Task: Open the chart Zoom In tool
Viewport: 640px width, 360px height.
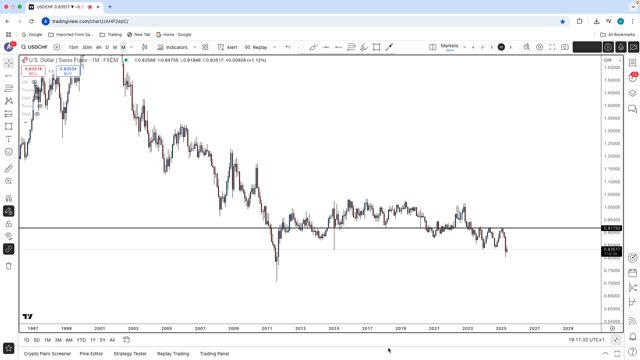Action: [9, 181]
